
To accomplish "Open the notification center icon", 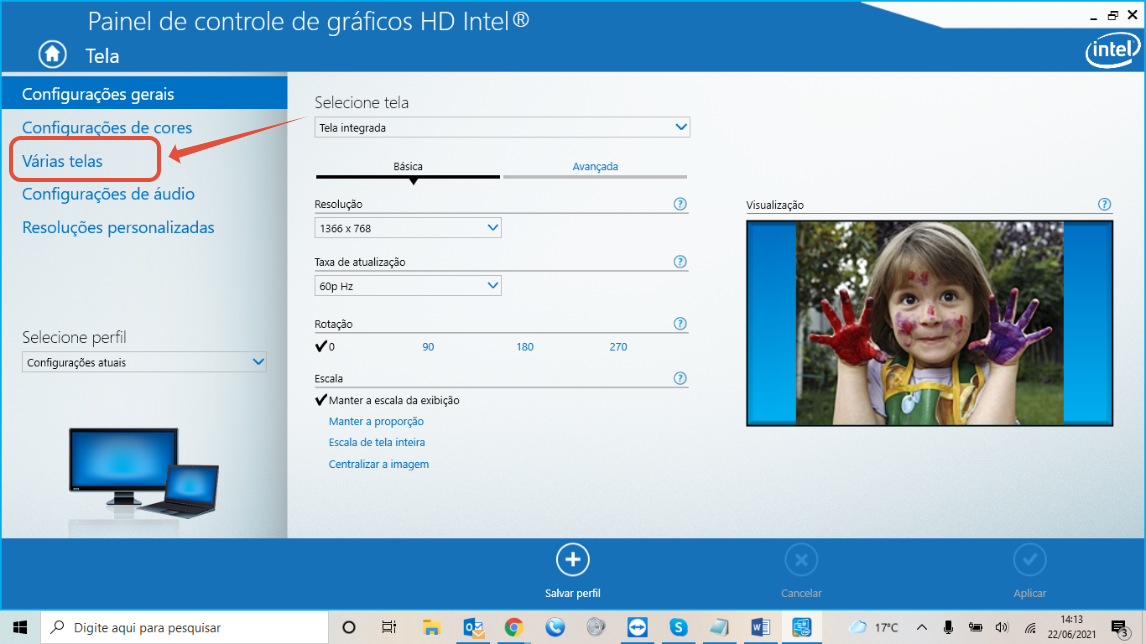I will [x=1120, y=628].
